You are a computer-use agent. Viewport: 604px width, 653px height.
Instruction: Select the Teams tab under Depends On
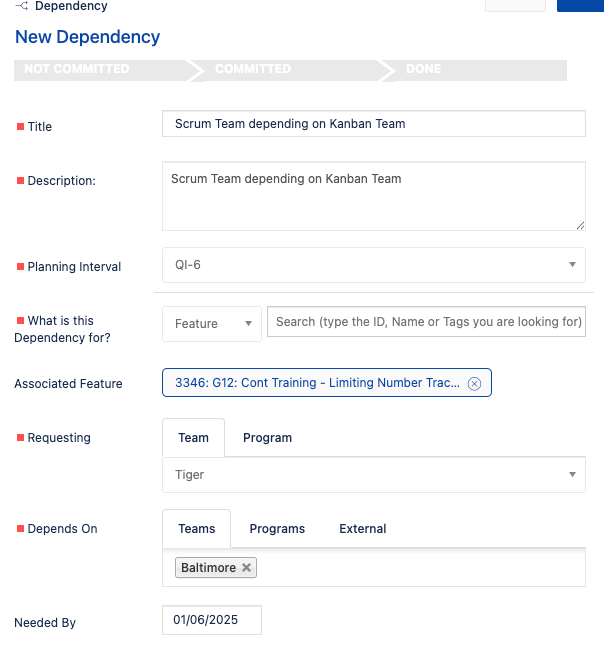pos(197,528)
